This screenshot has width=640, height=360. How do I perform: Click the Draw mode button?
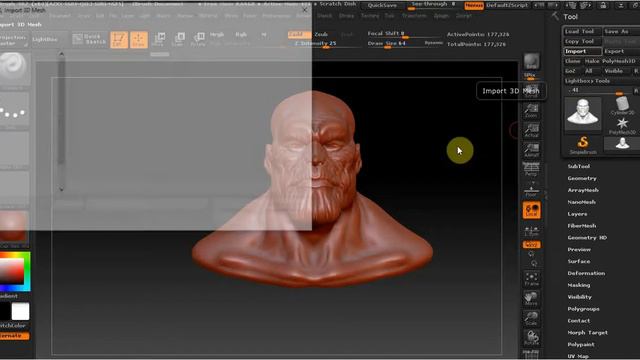tap(139, 40)
